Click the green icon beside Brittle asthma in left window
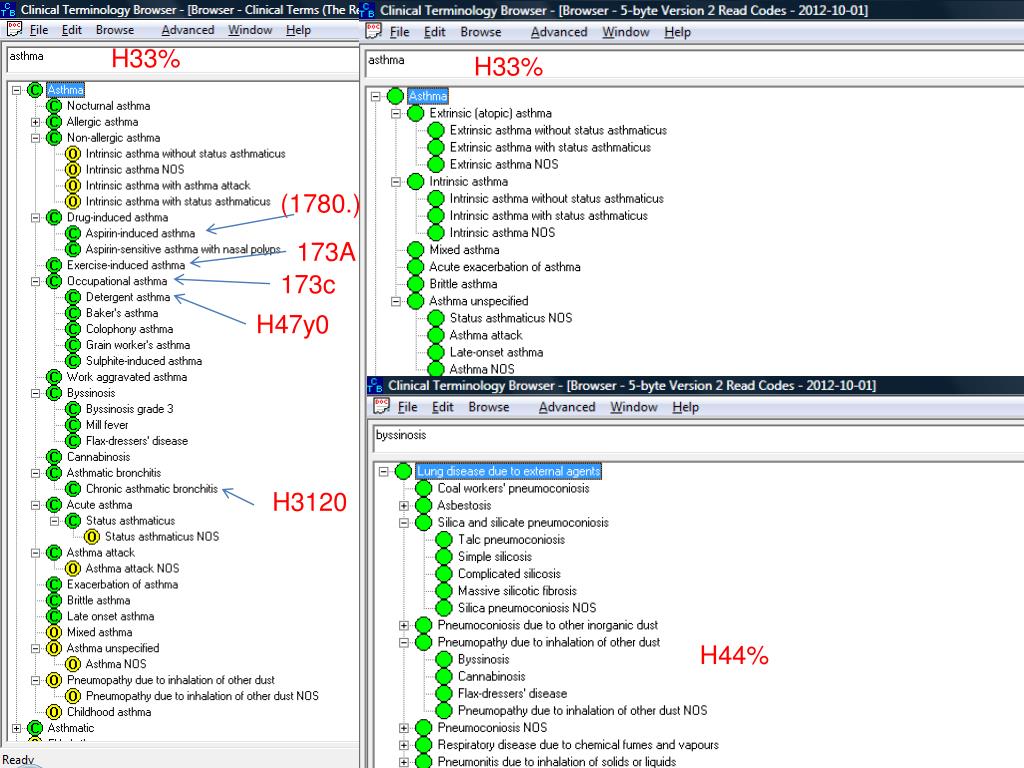 click(54, 600)
